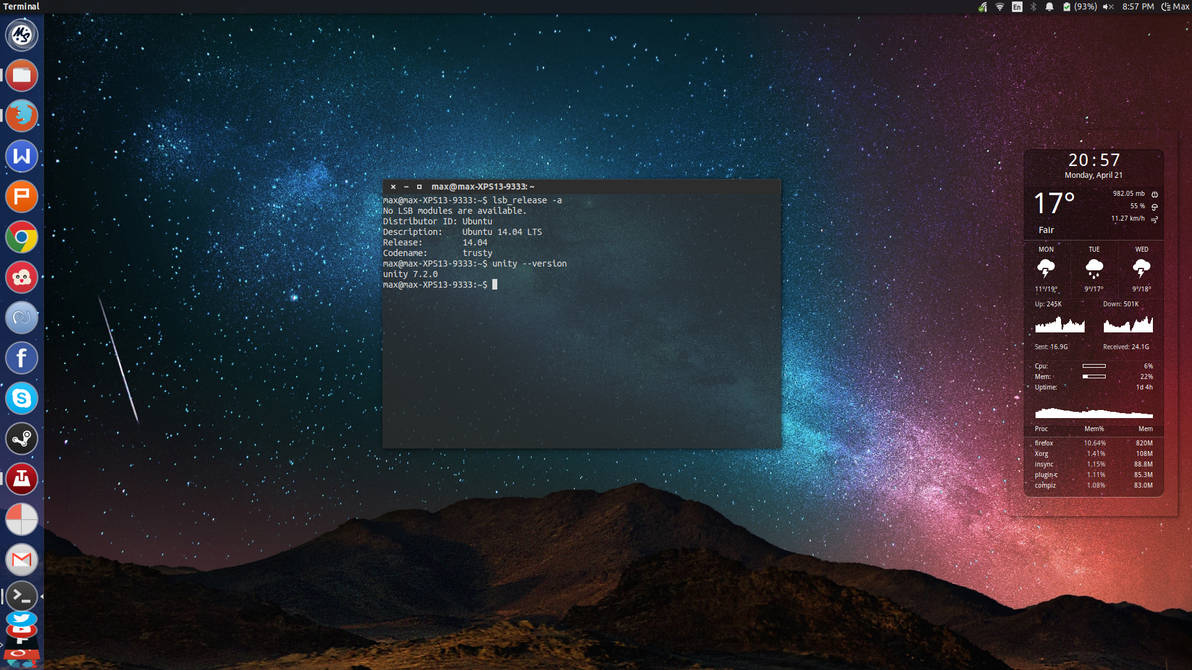Viewport: 1192px width, 670px height.
Task: Open the clock menu showing 8:57 PM
Action: [x=1138, y=7]
